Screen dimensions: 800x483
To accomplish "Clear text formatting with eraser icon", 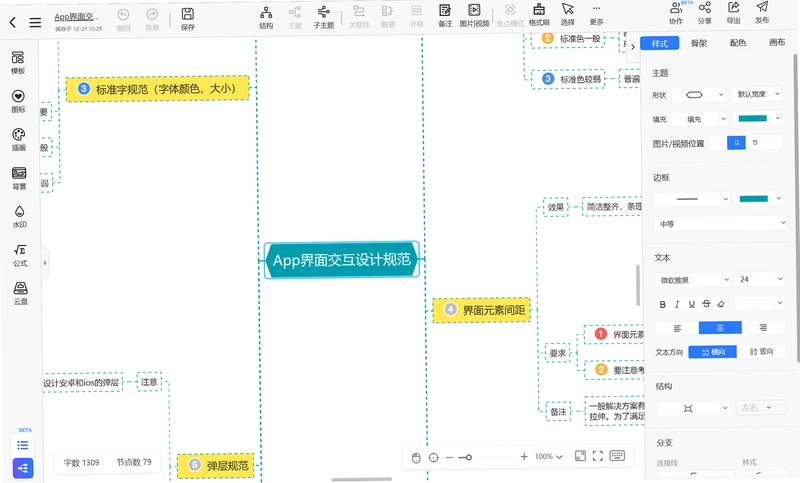I will [720, 304].
